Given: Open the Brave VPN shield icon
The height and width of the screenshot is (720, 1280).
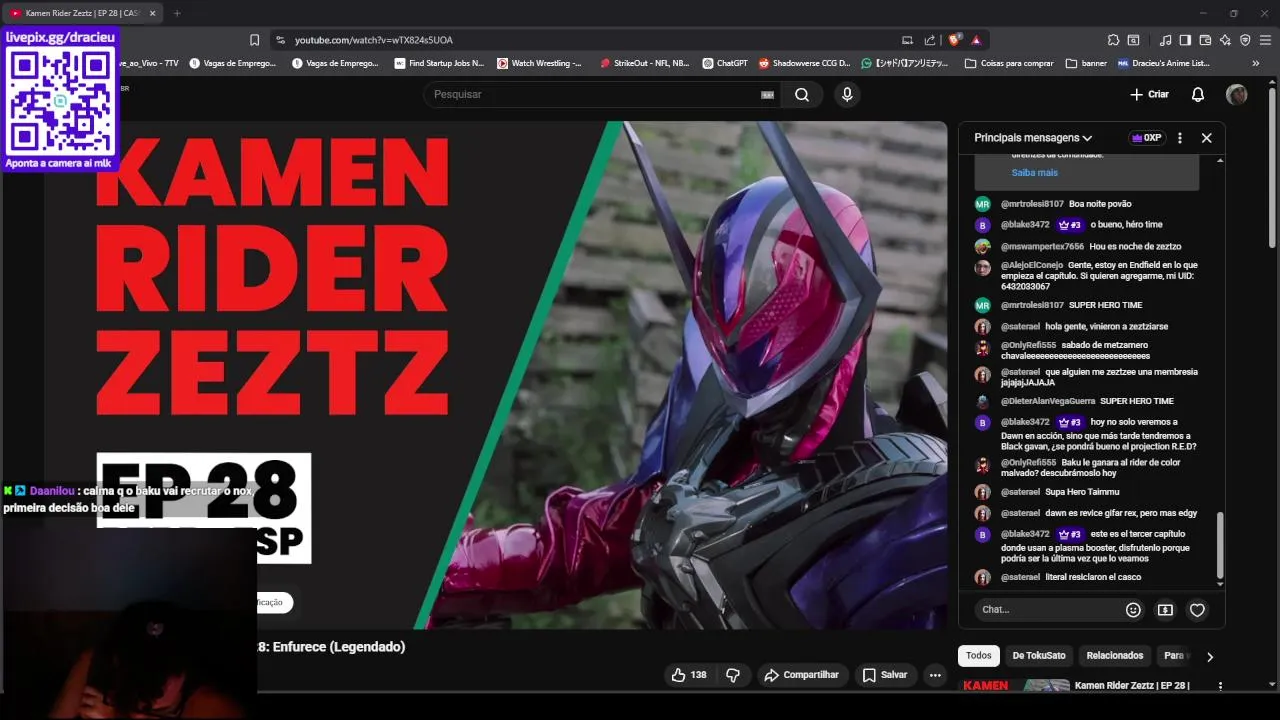Looking at the screenshot, I should point(1245,40).
